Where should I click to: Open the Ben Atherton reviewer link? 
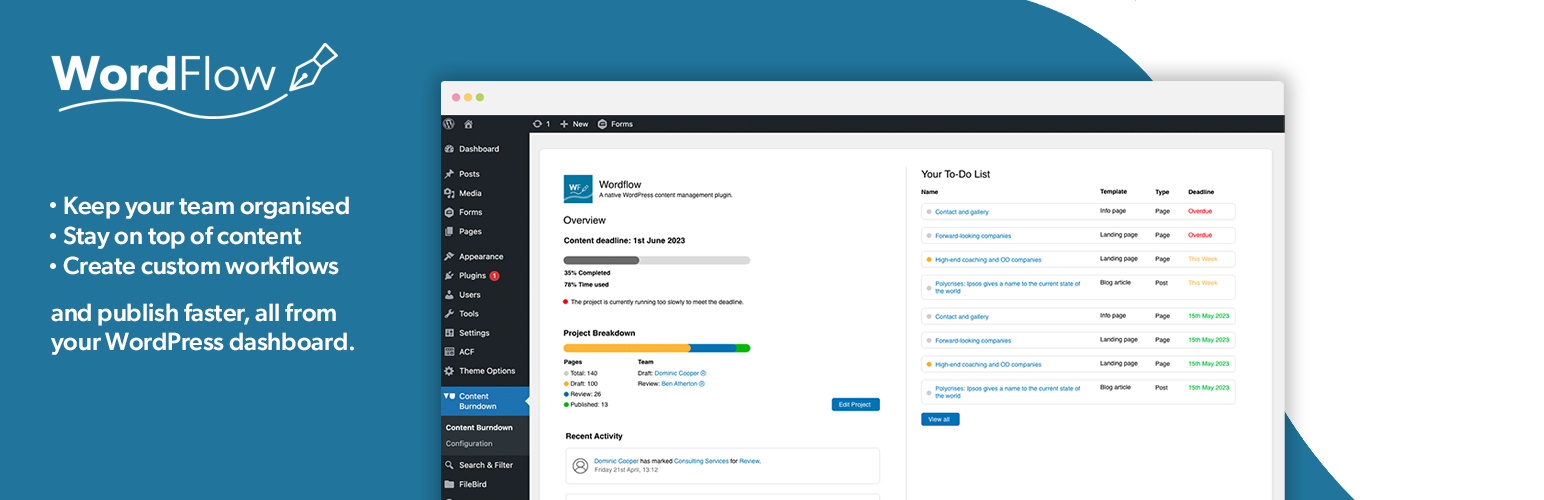[x=679, y=383]
